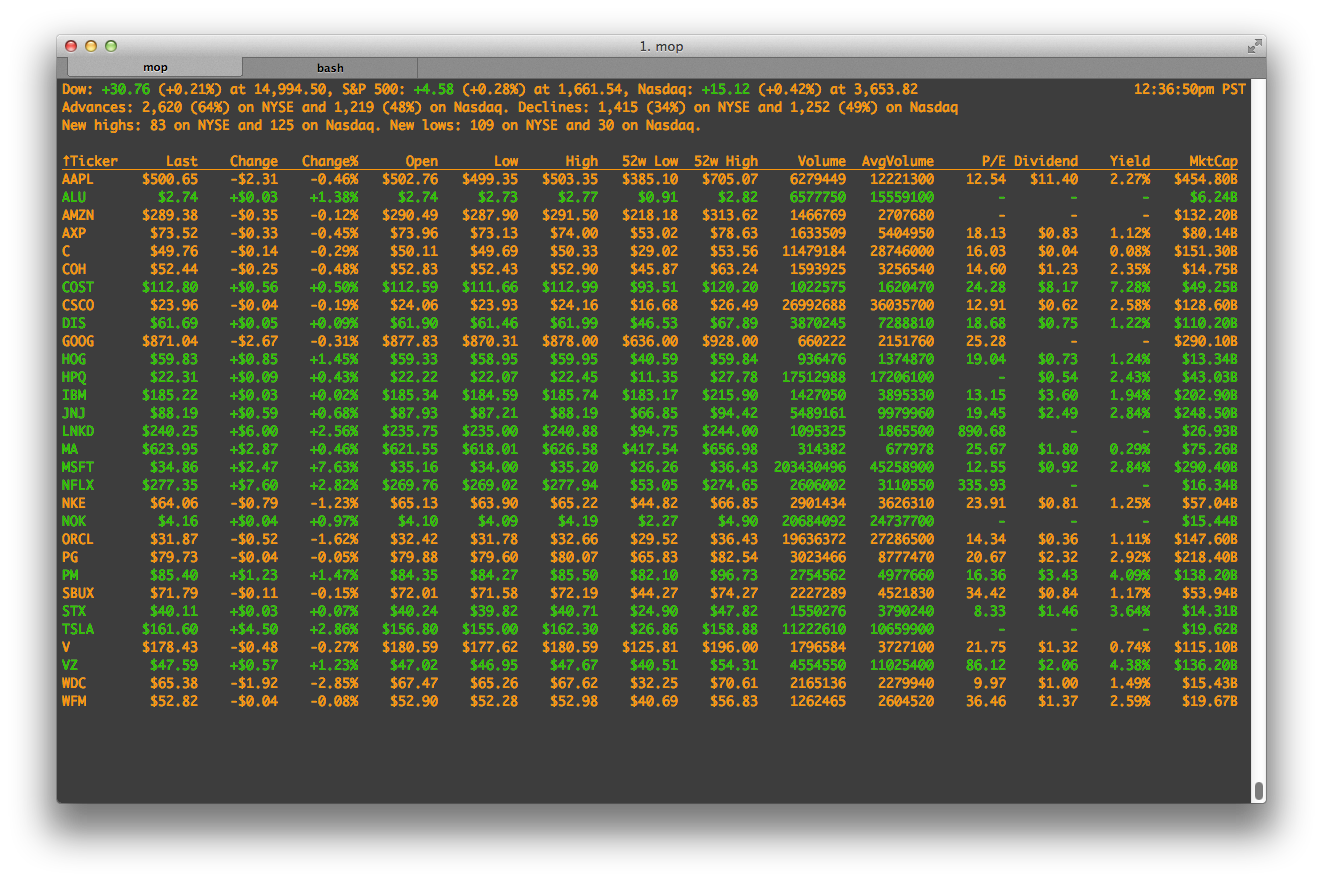1323x882 pixels.
Task: Click COST yield value 7.28%
Action: click(x=1130, y=287)
